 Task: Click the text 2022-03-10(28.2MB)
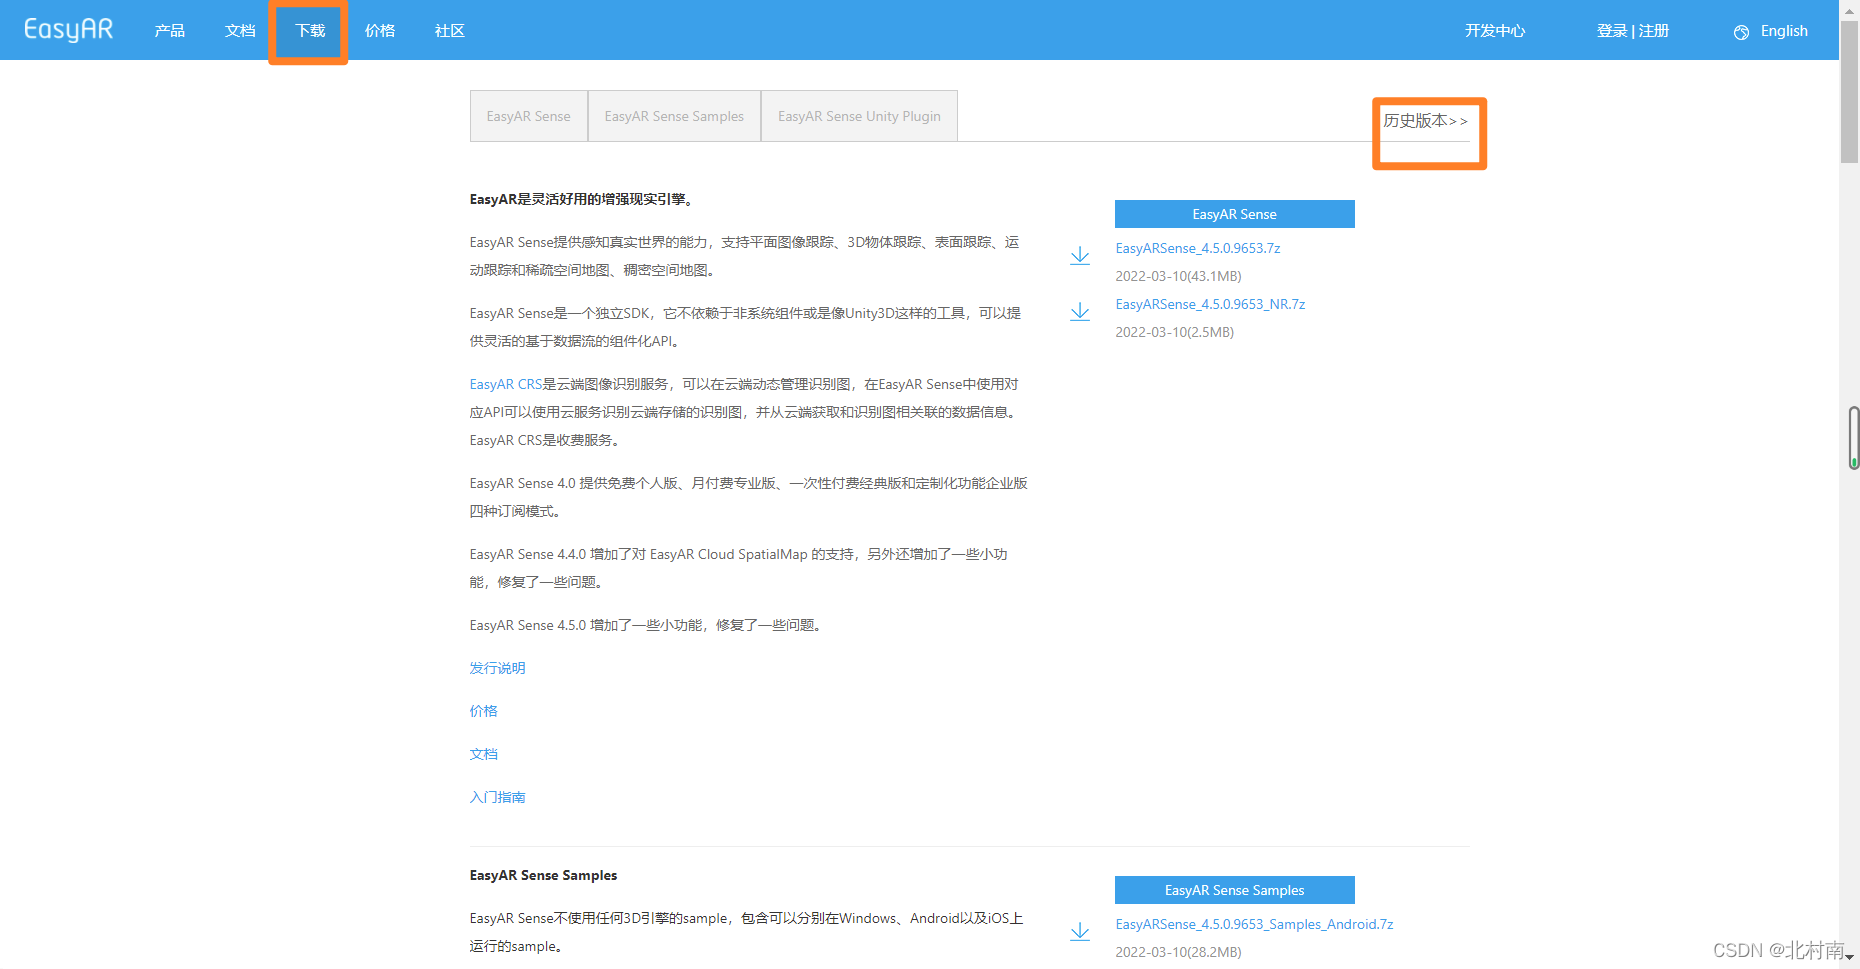(1178, 952)
